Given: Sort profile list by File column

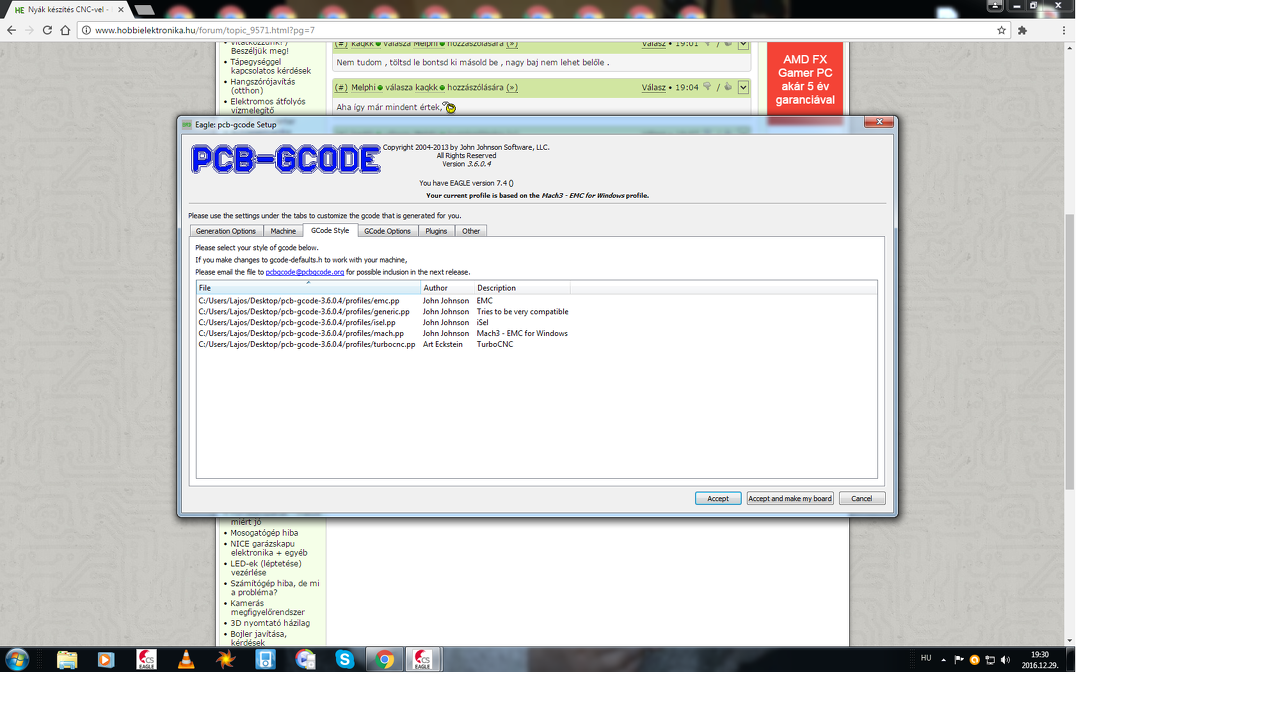Looking at the screenshot, I should [x=308, y=288].
